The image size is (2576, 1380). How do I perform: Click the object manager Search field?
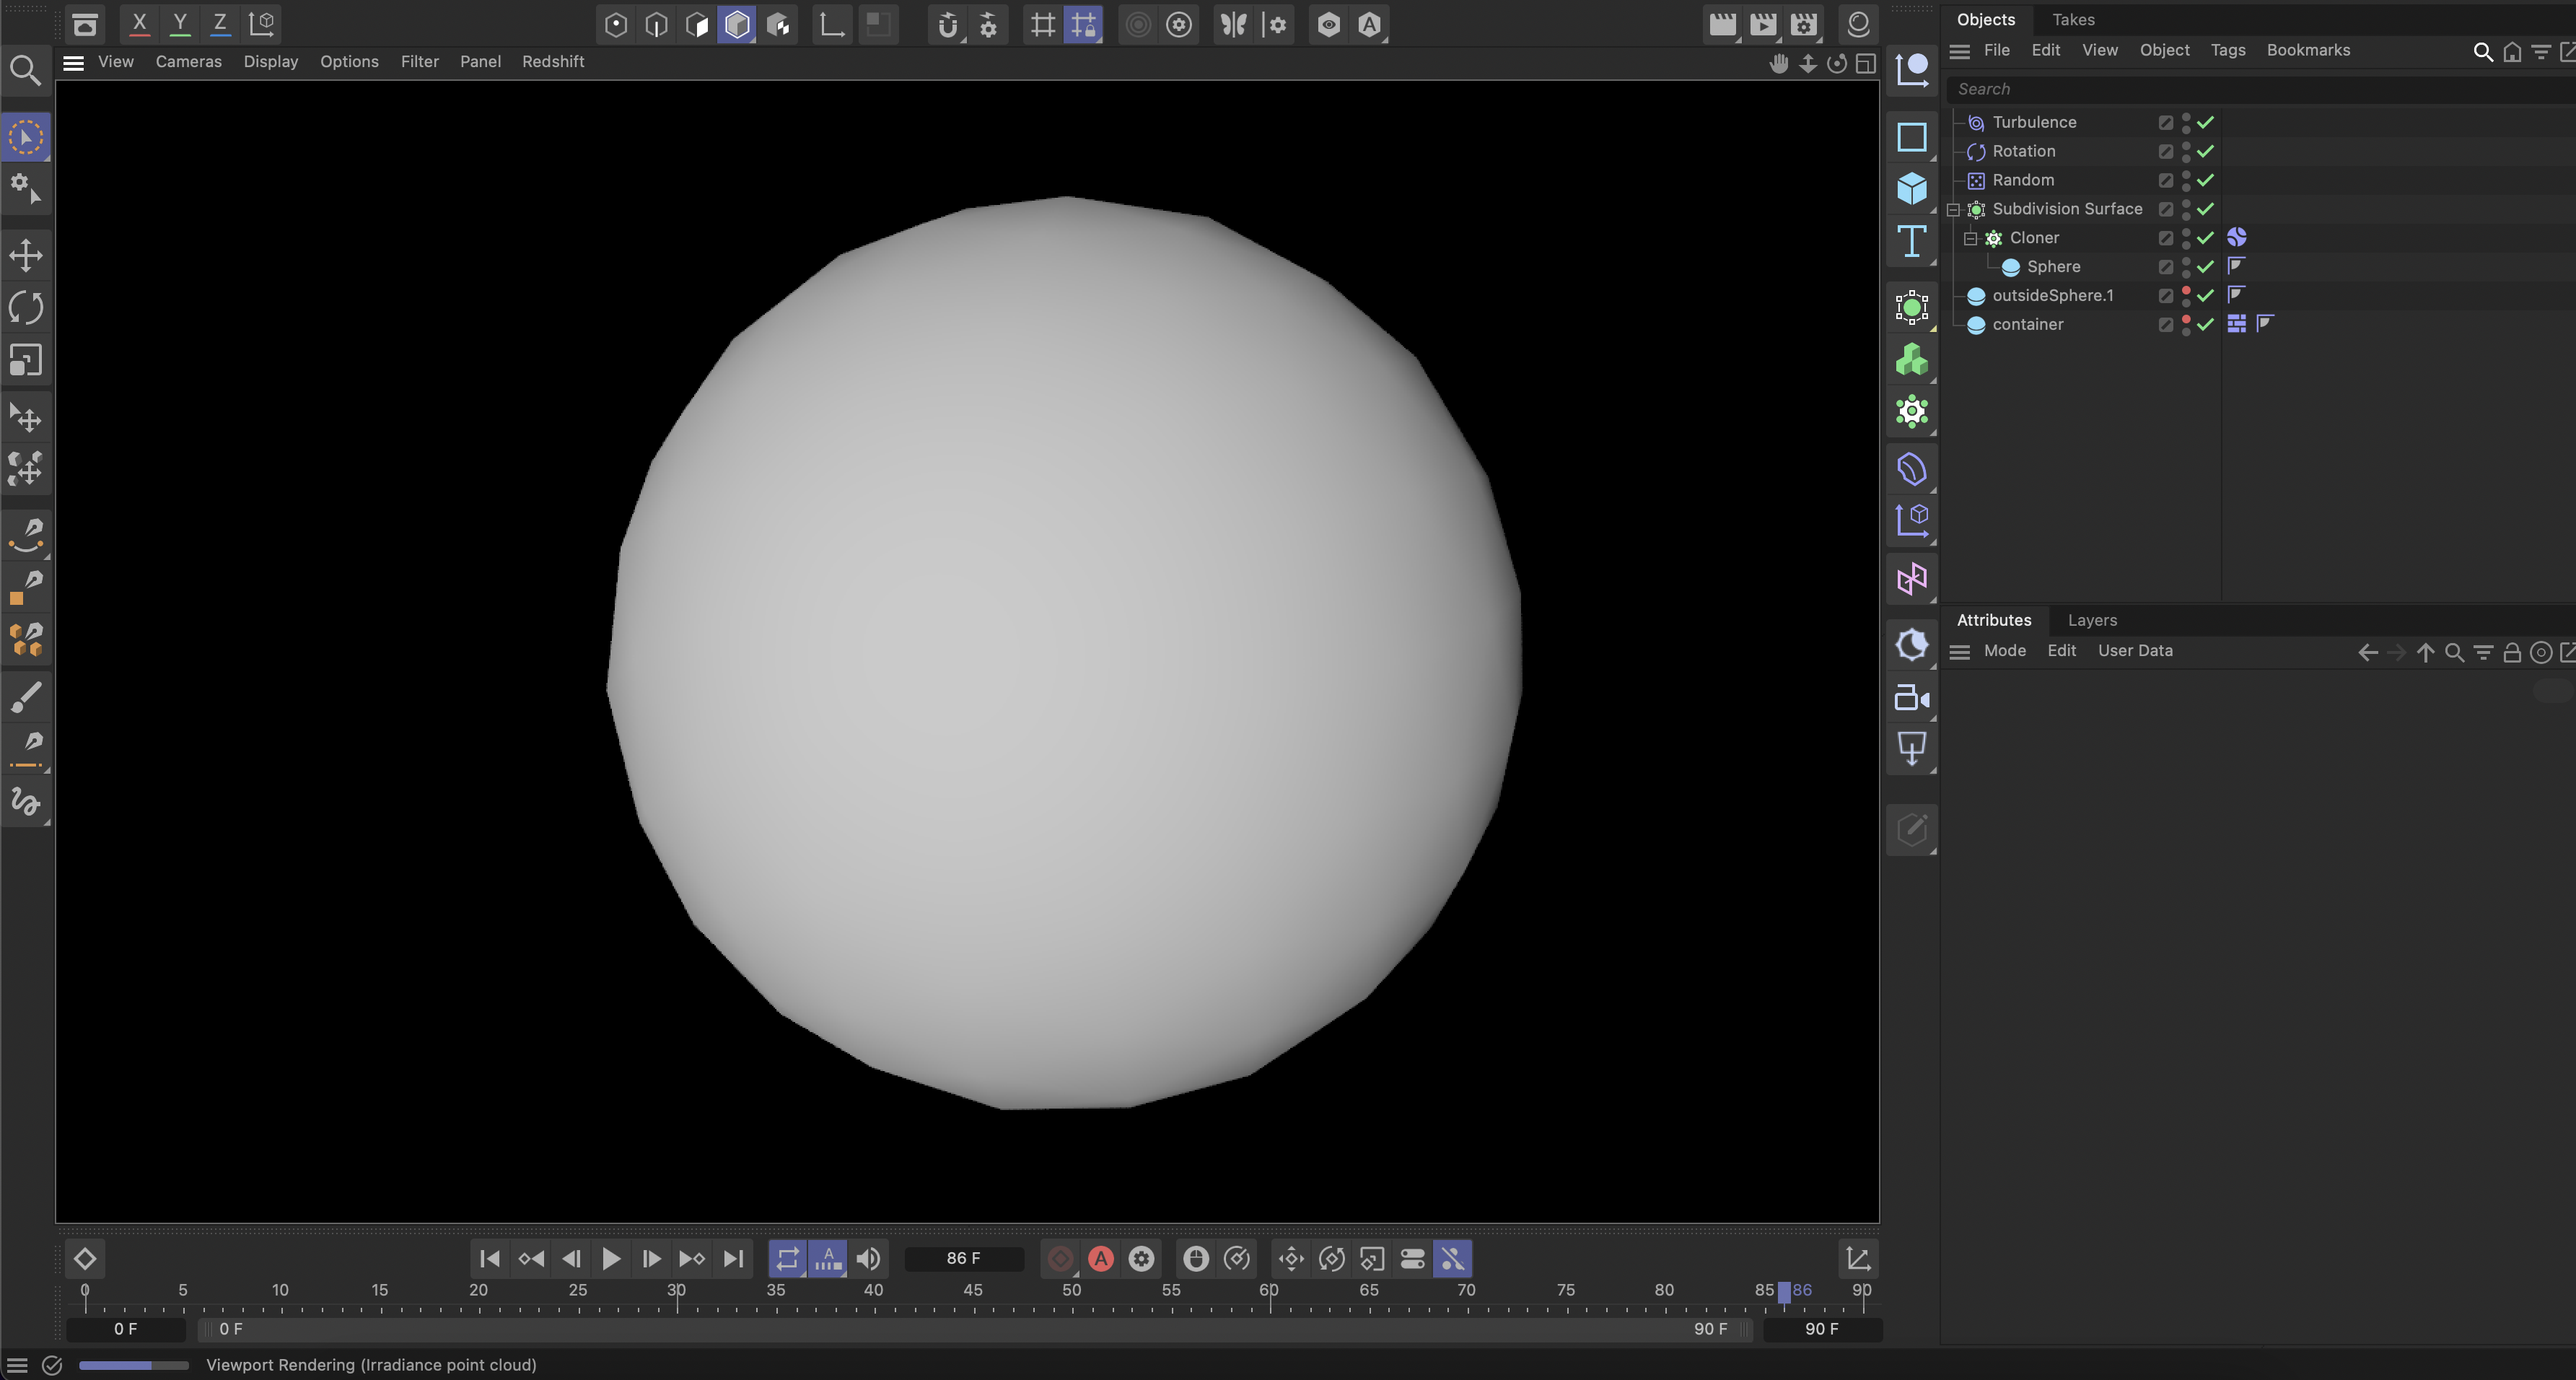(x=2200, y=89)
